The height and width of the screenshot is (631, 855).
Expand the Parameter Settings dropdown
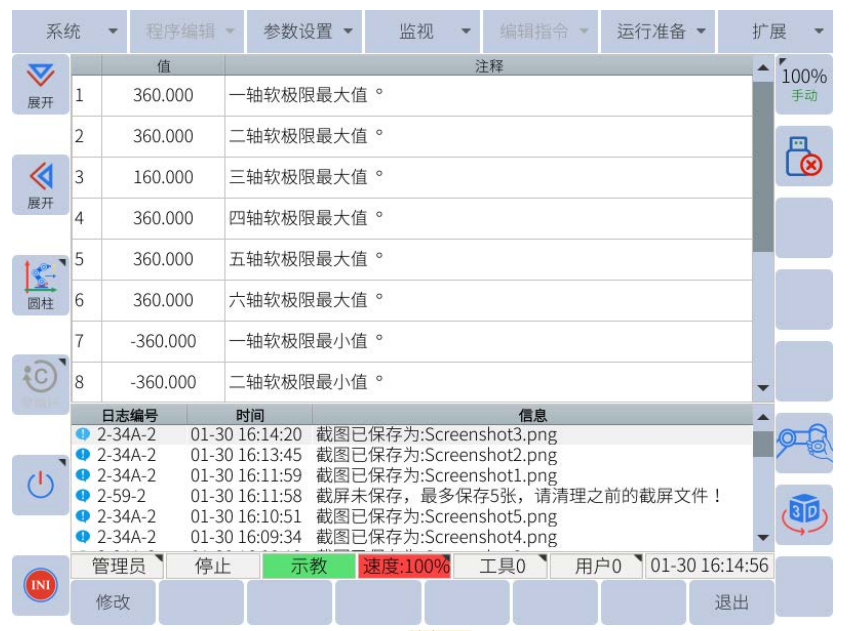click(307, 32)
